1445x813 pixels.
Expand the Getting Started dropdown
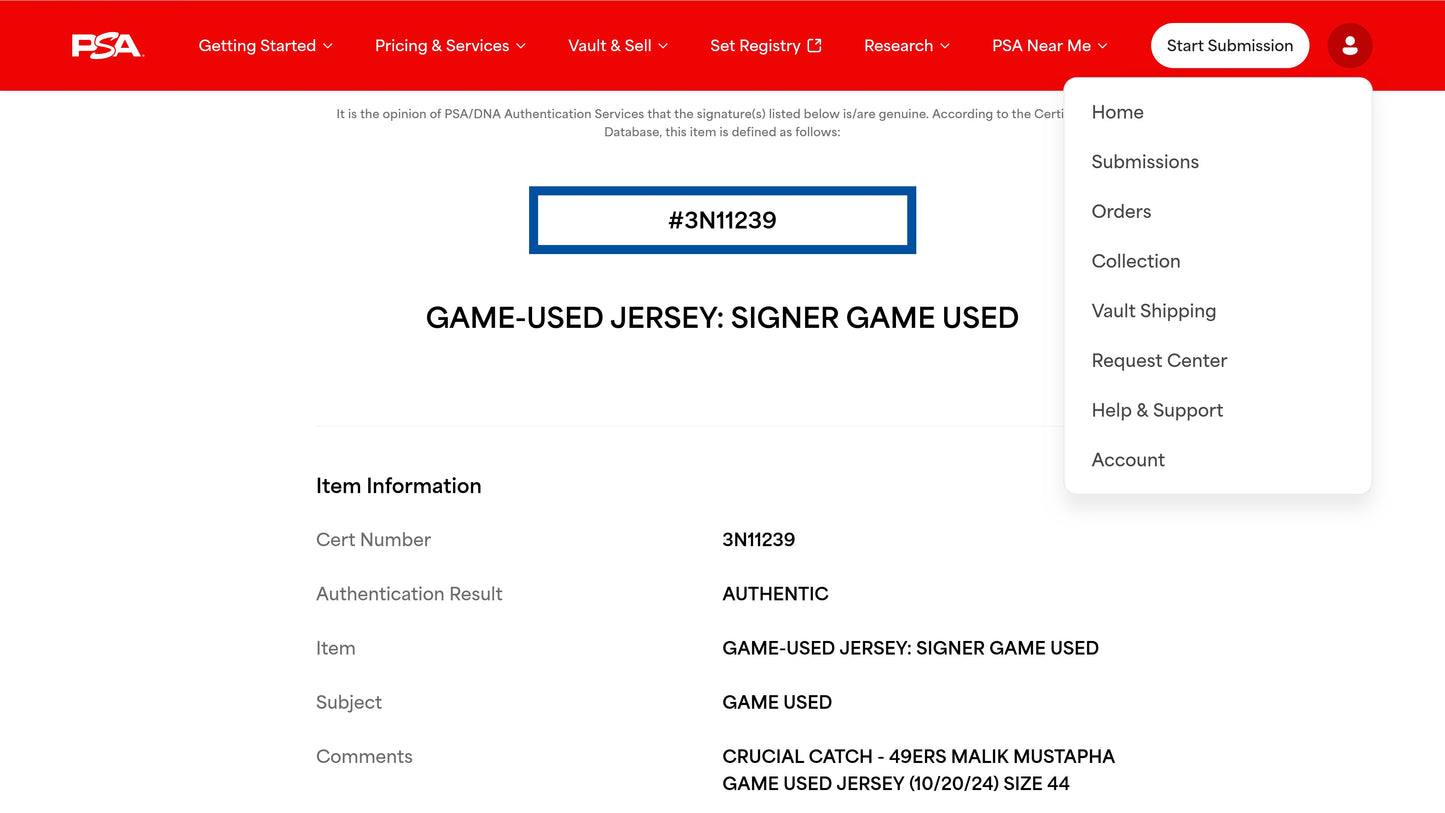265,46
